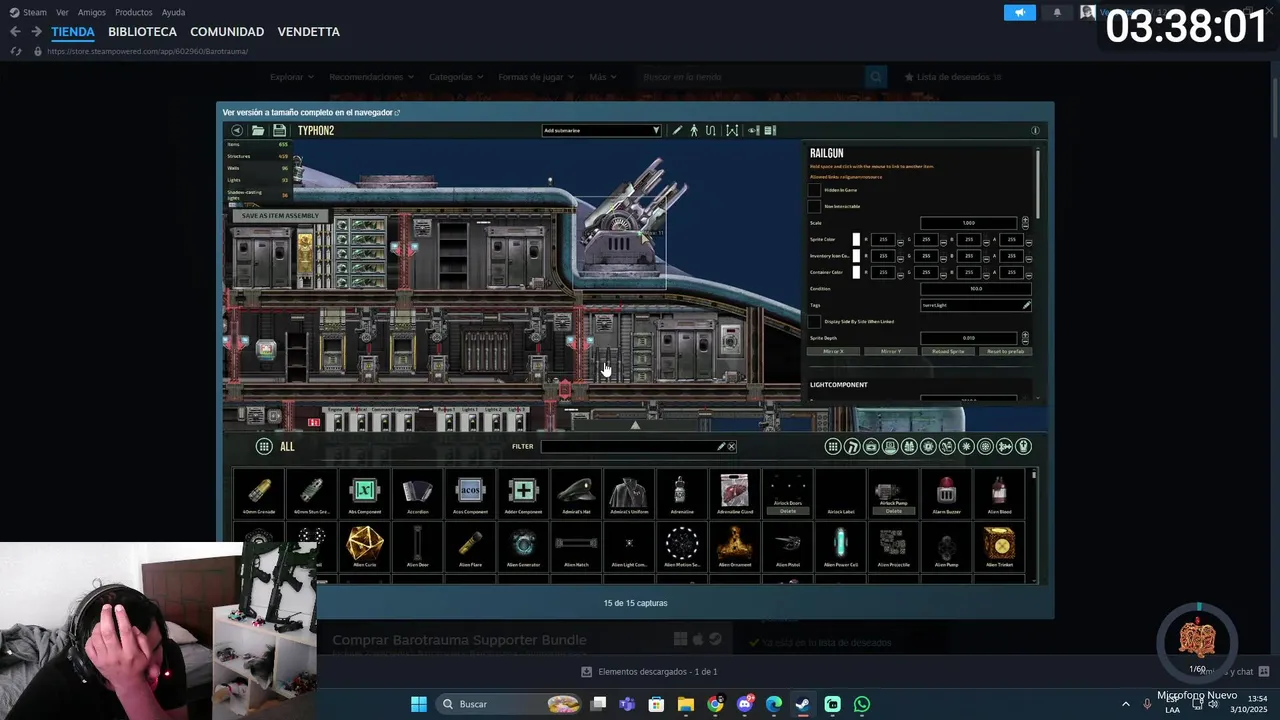Click the waypoint generation icon

coord(732,130)
